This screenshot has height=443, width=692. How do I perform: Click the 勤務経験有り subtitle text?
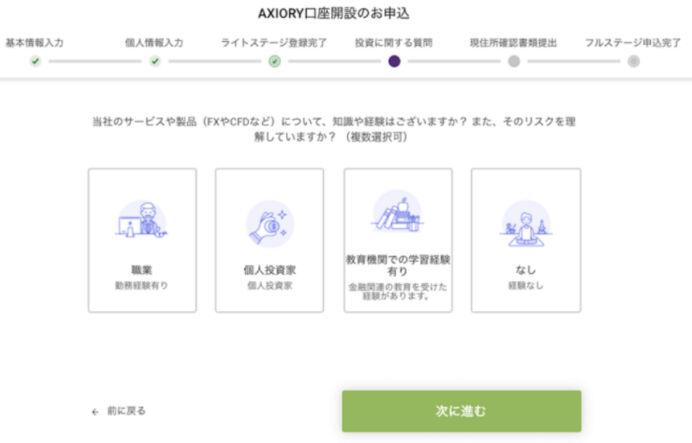click(142, 286)
